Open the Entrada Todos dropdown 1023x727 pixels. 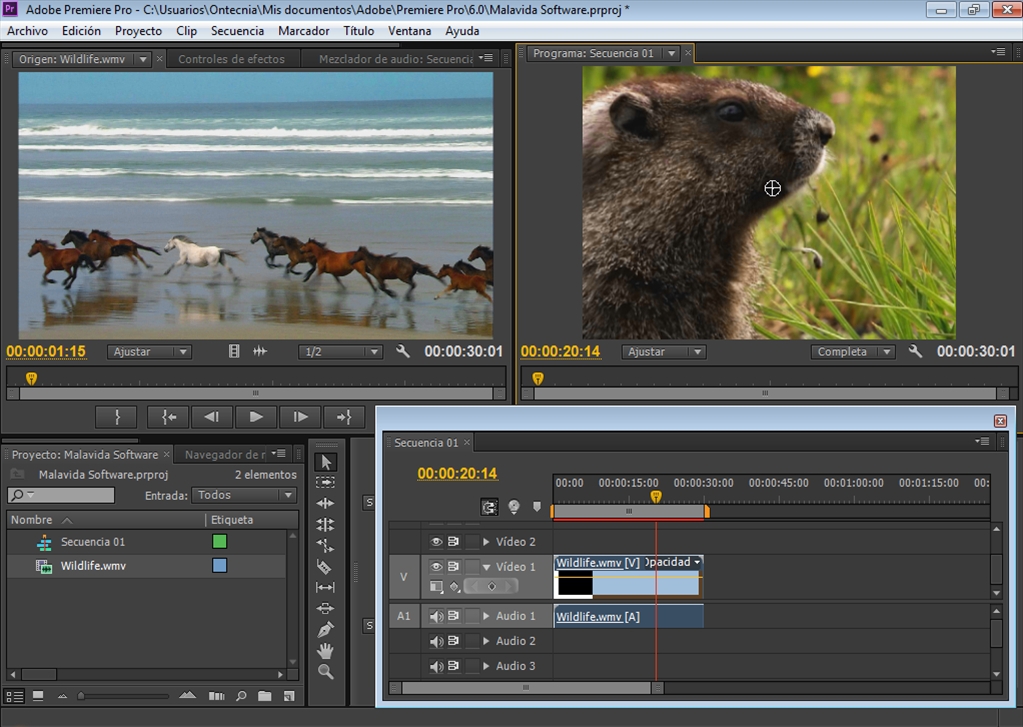(x=244, y=495)
